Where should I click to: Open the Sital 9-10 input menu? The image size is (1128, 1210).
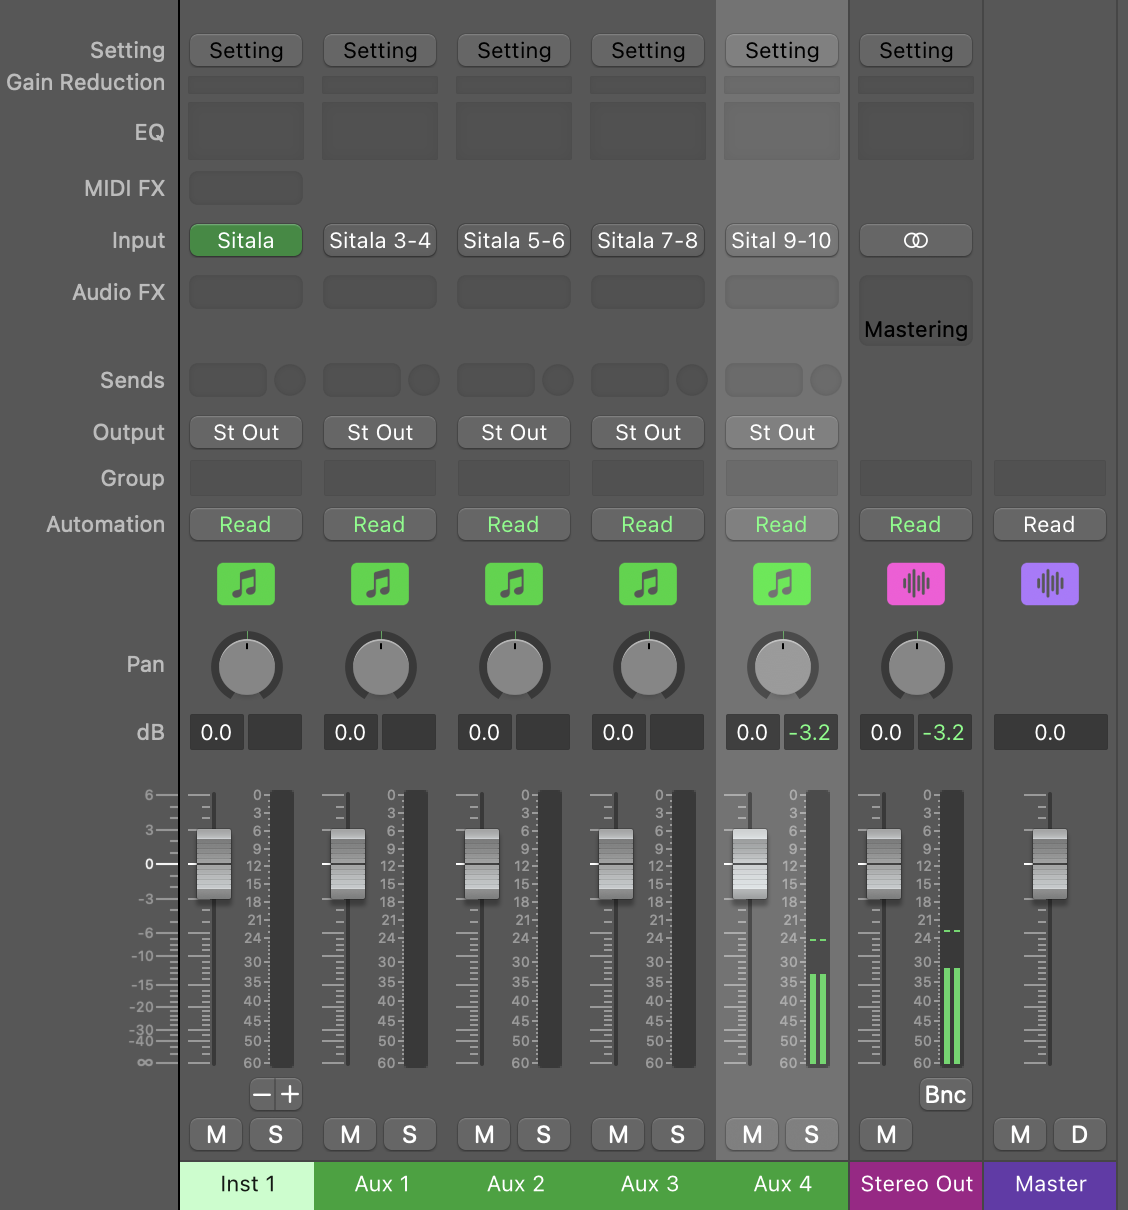point(782,240)
